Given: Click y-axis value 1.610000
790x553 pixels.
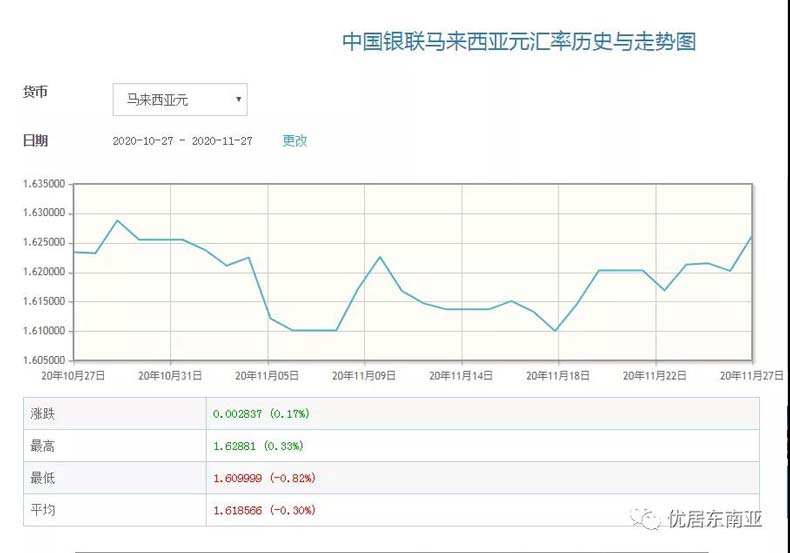Looking at the screenshot, I should [x=44, y=331].
